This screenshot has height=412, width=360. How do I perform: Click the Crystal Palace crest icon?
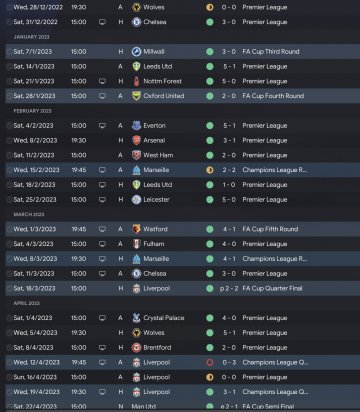pyautogui.click(x=136, y=318)
